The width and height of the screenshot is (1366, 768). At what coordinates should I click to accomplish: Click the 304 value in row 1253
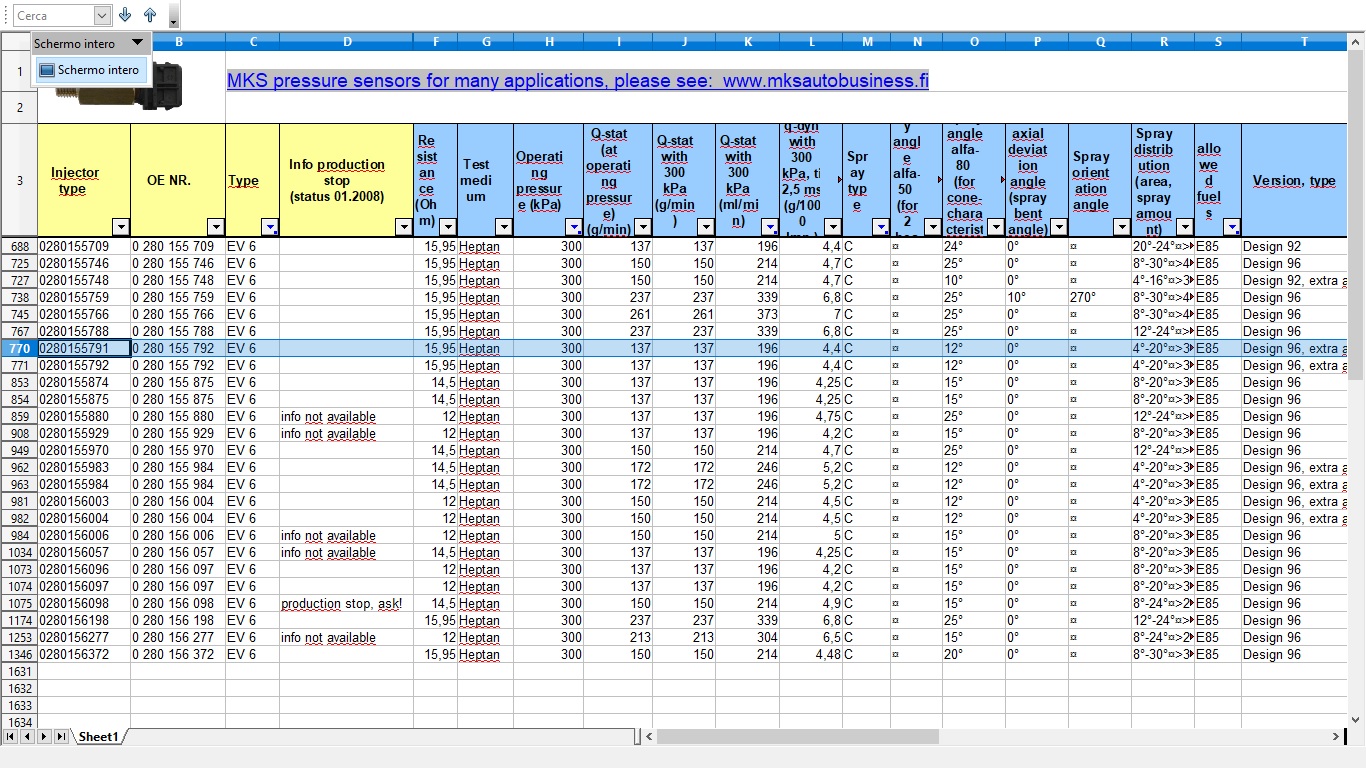(x=747, y=637)
